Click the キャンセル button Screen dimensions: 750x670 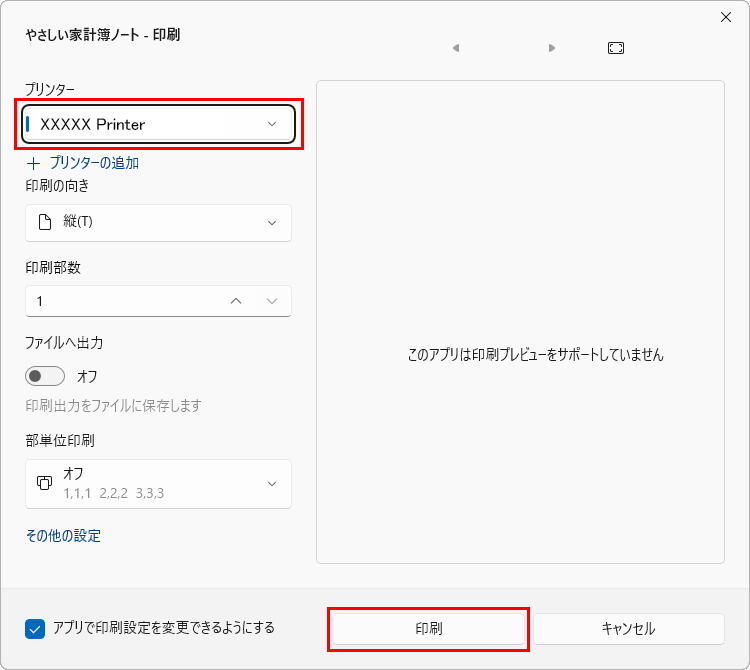[x=629, y=629]
